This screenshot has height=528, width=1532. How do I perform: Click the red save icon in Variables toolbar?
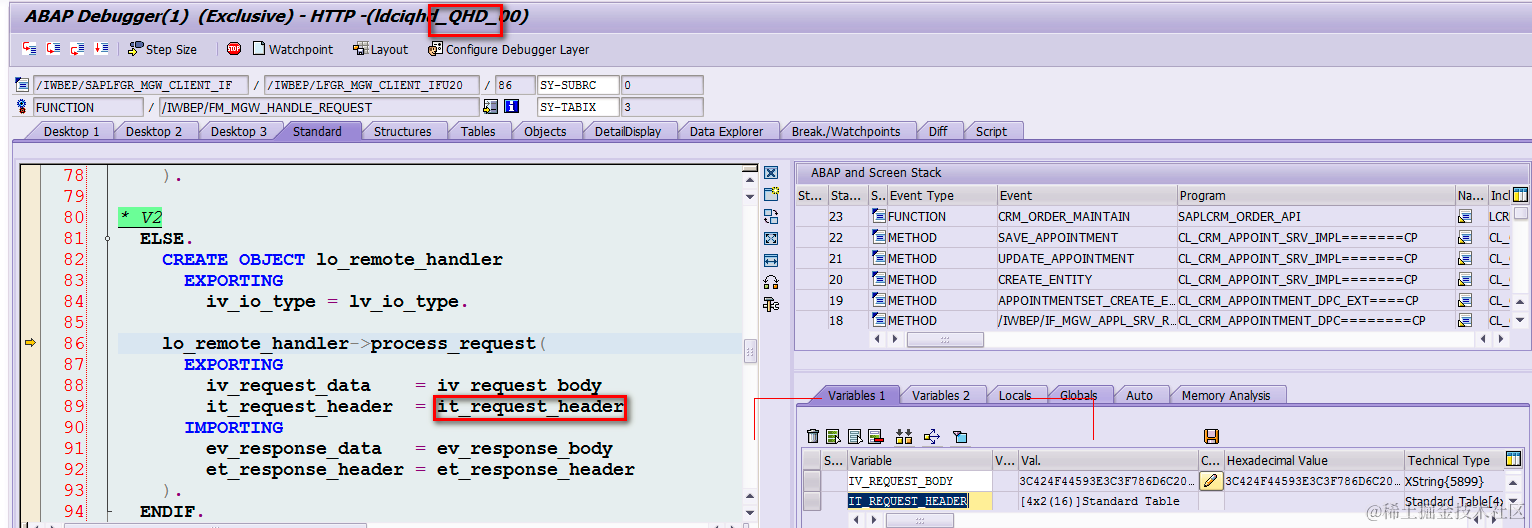tap(1211, 436)
